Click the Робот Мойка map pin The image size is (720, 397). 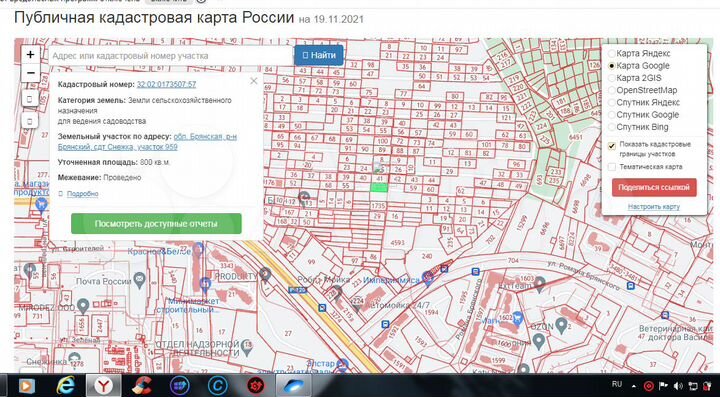click(337, 292)
